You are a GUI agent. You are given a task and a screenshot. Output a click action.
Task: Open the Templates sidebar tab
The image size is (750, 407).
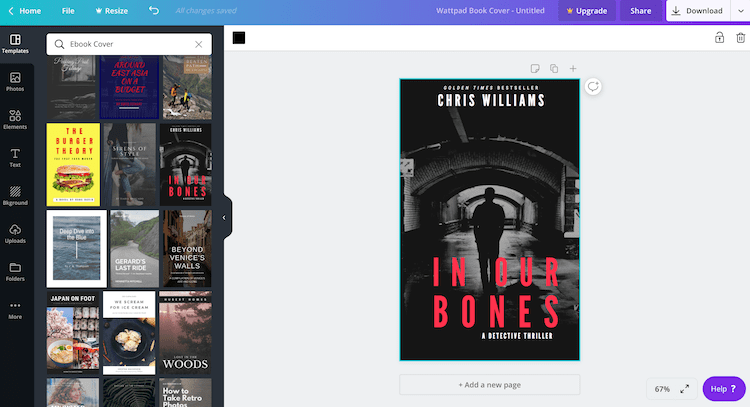(x=15, y=44)
